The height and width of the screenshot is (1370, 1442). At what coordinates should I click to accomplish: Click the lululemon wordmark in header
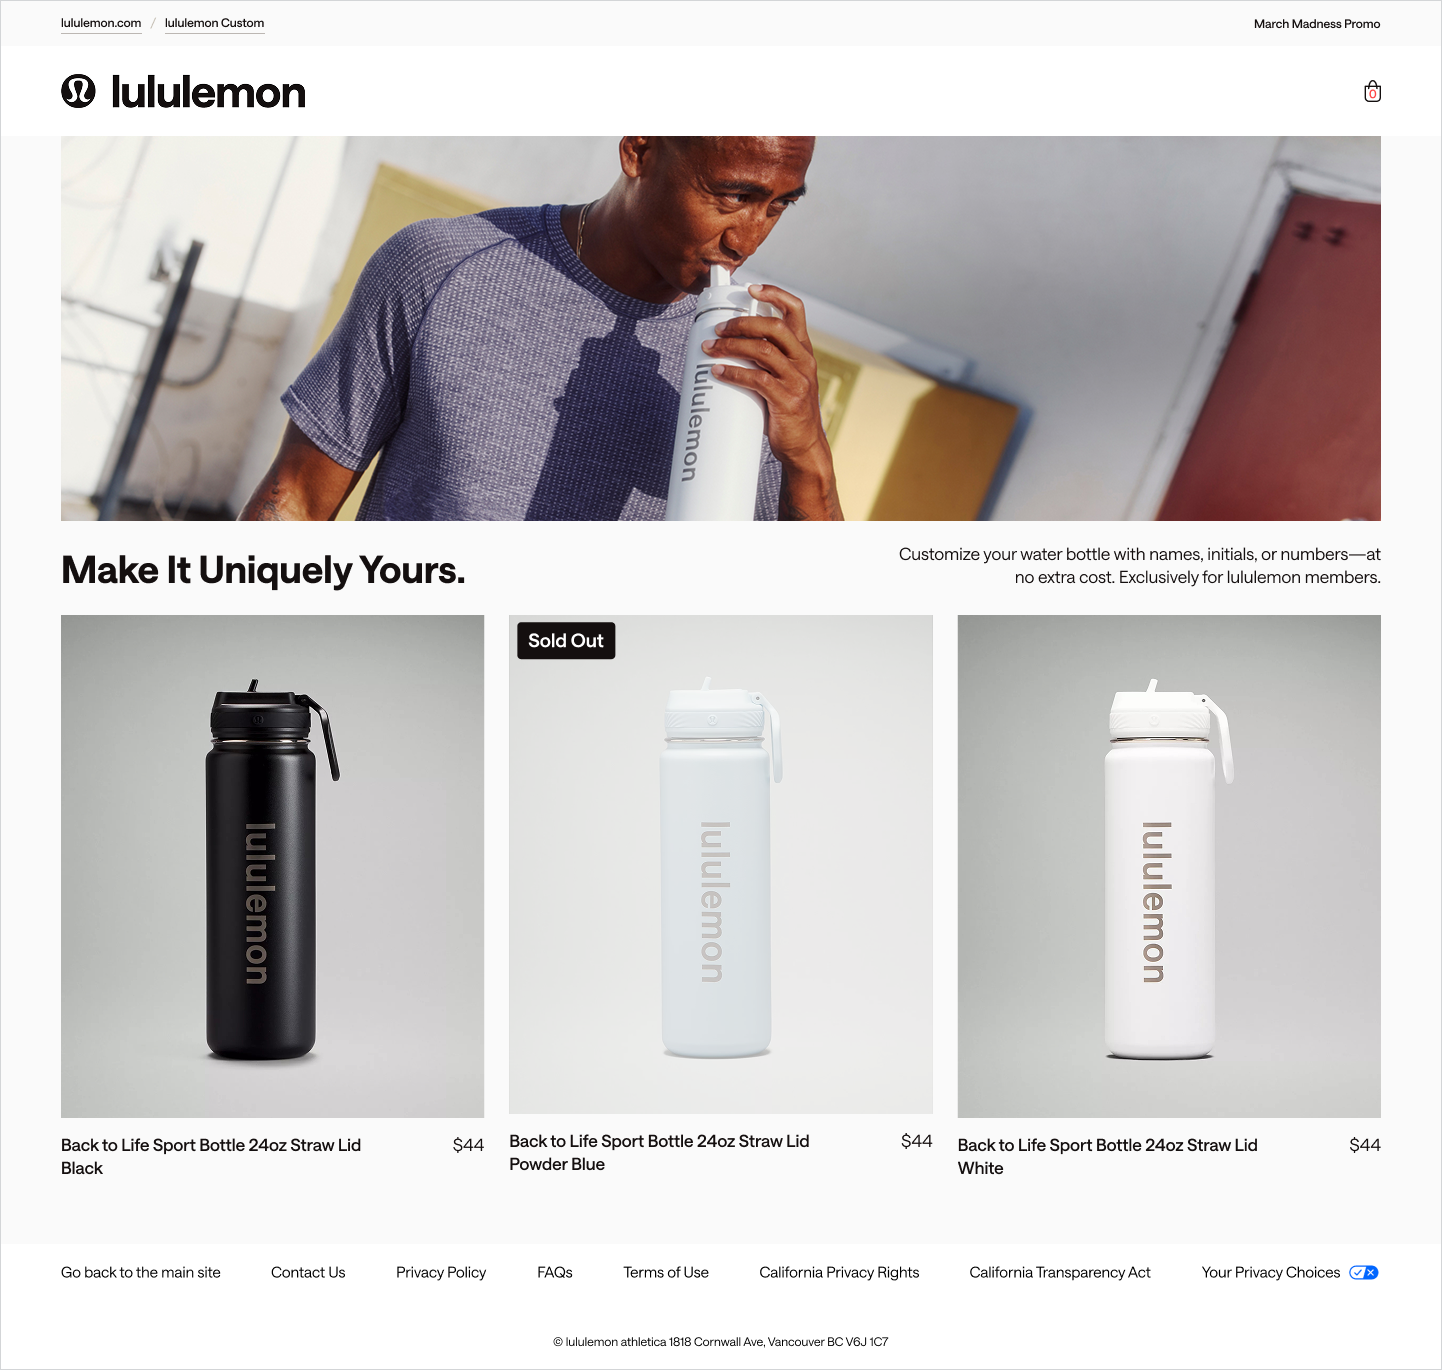[208, 92]
